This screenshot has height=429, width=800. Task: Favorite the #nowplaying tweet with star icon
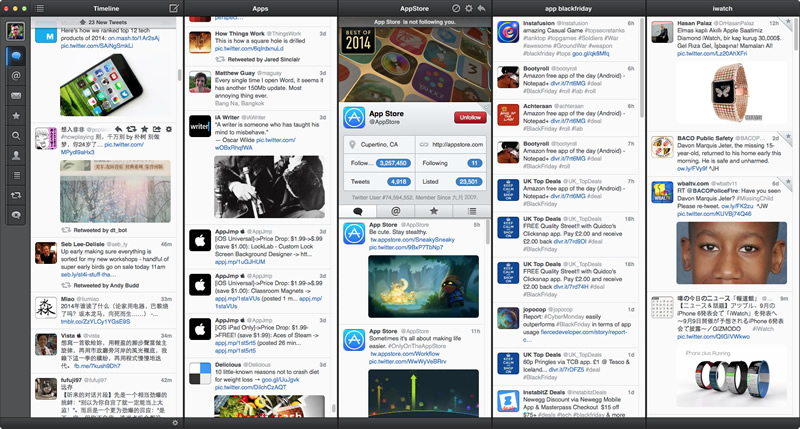coord(144,130)
